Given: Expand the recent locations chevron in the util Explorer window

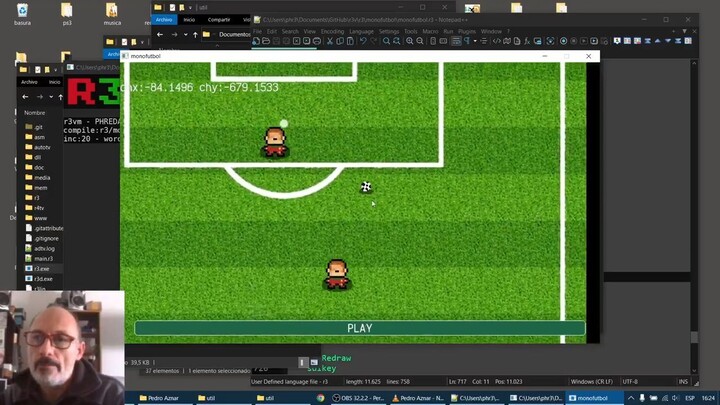Looking at the screenshot, I should [186, 34].
